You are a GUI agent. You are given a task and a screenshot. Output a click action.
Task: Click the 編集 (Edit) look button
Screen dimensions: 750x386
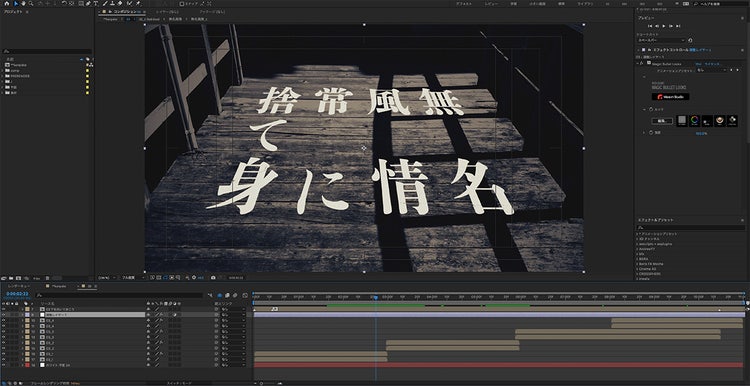click(662, 121)
